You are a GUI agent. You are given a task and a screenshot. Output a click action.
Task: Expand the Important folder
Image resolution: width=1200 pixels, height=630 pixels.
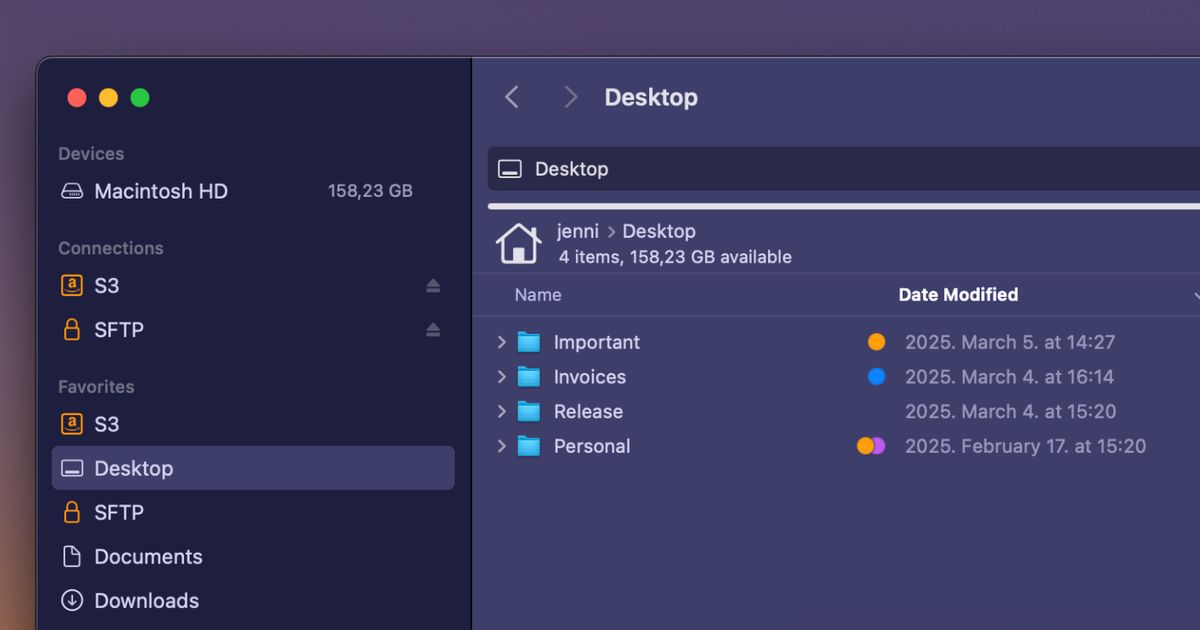[502, 342]
